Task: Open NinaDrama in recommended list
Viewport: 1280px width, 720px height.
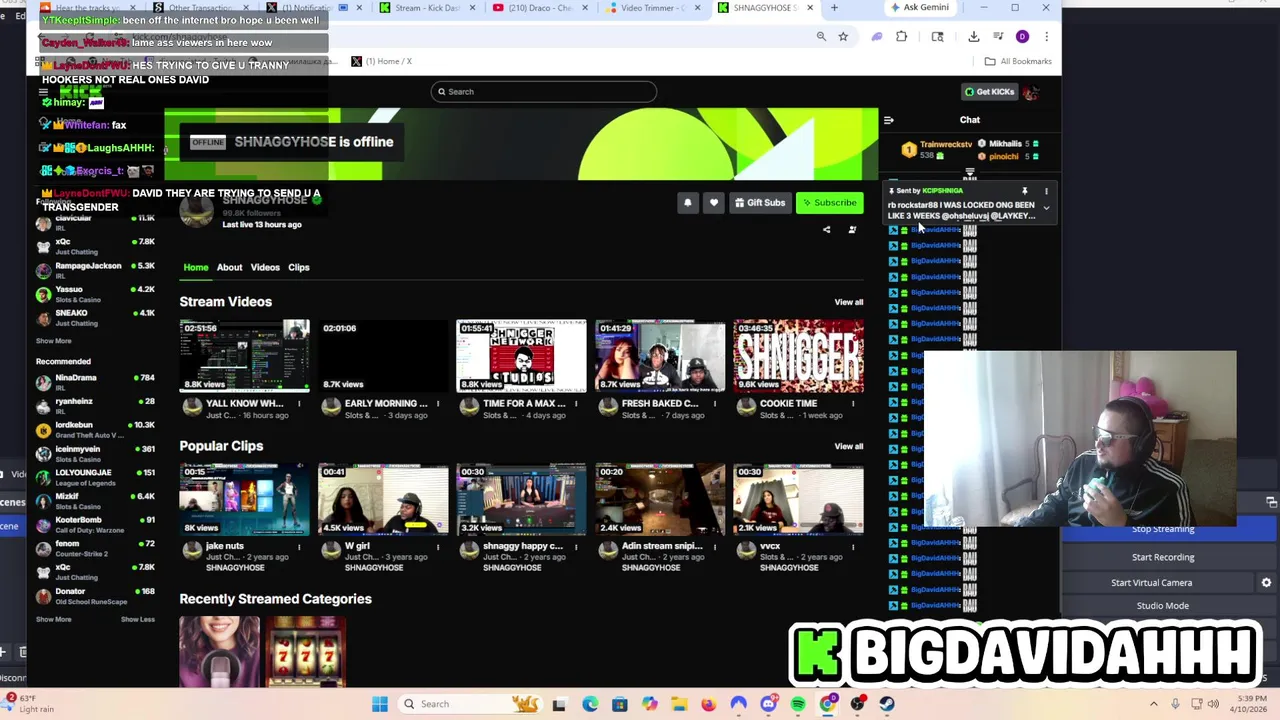Action: click(95, 382)
